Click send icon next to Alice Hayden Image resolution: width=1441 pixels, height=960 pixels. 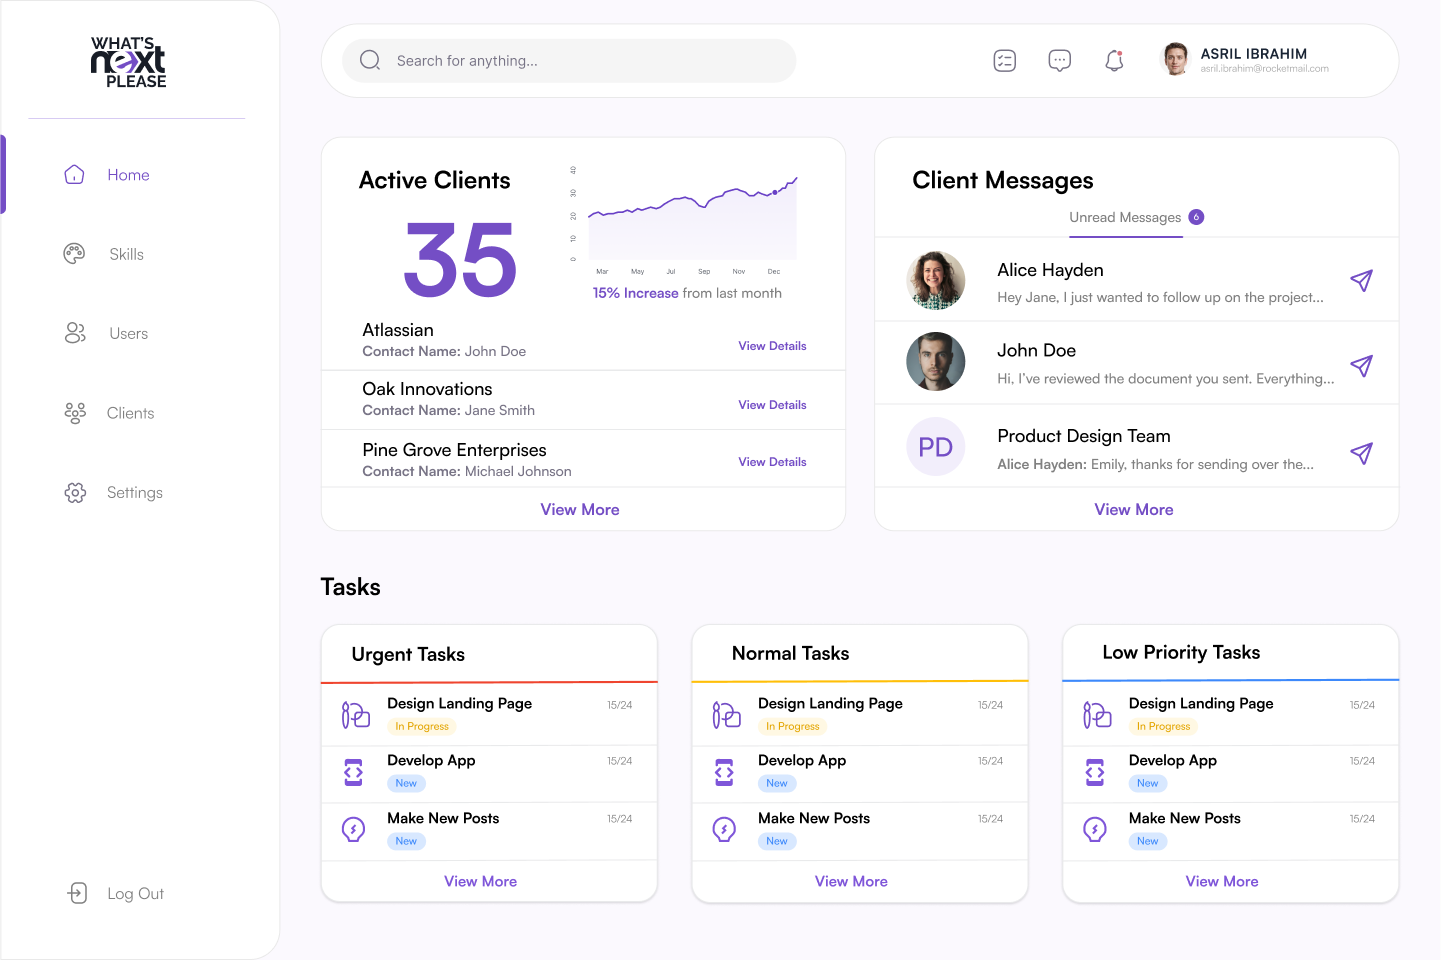pos(1361,281)
